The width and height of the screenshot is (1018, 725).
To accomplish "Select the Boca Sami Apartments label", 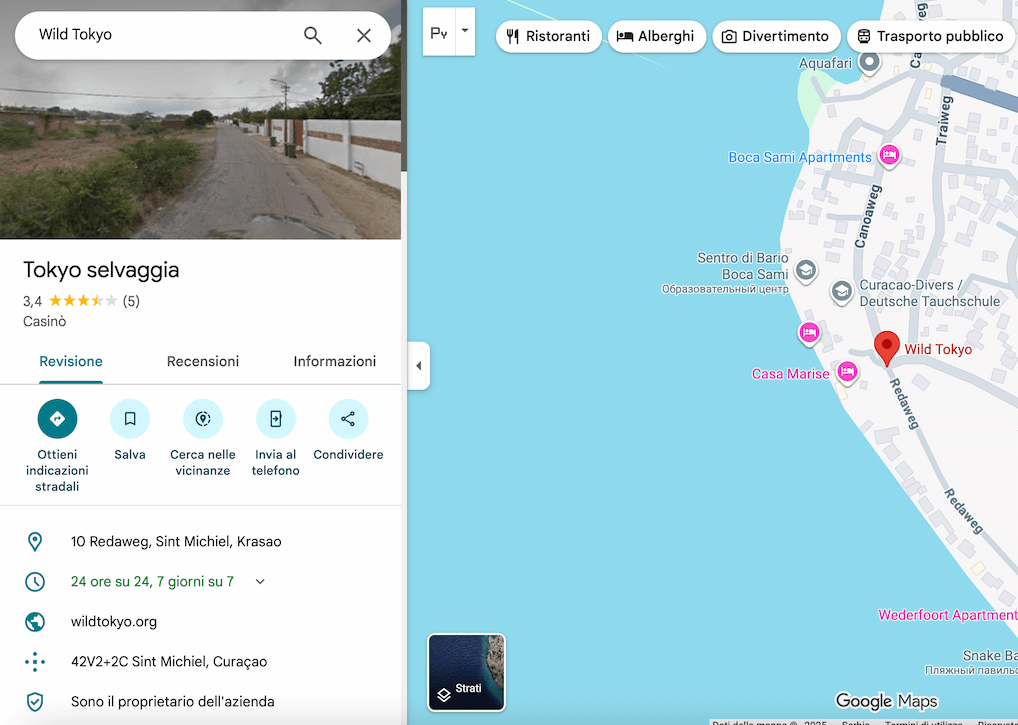I will [800, 158].
